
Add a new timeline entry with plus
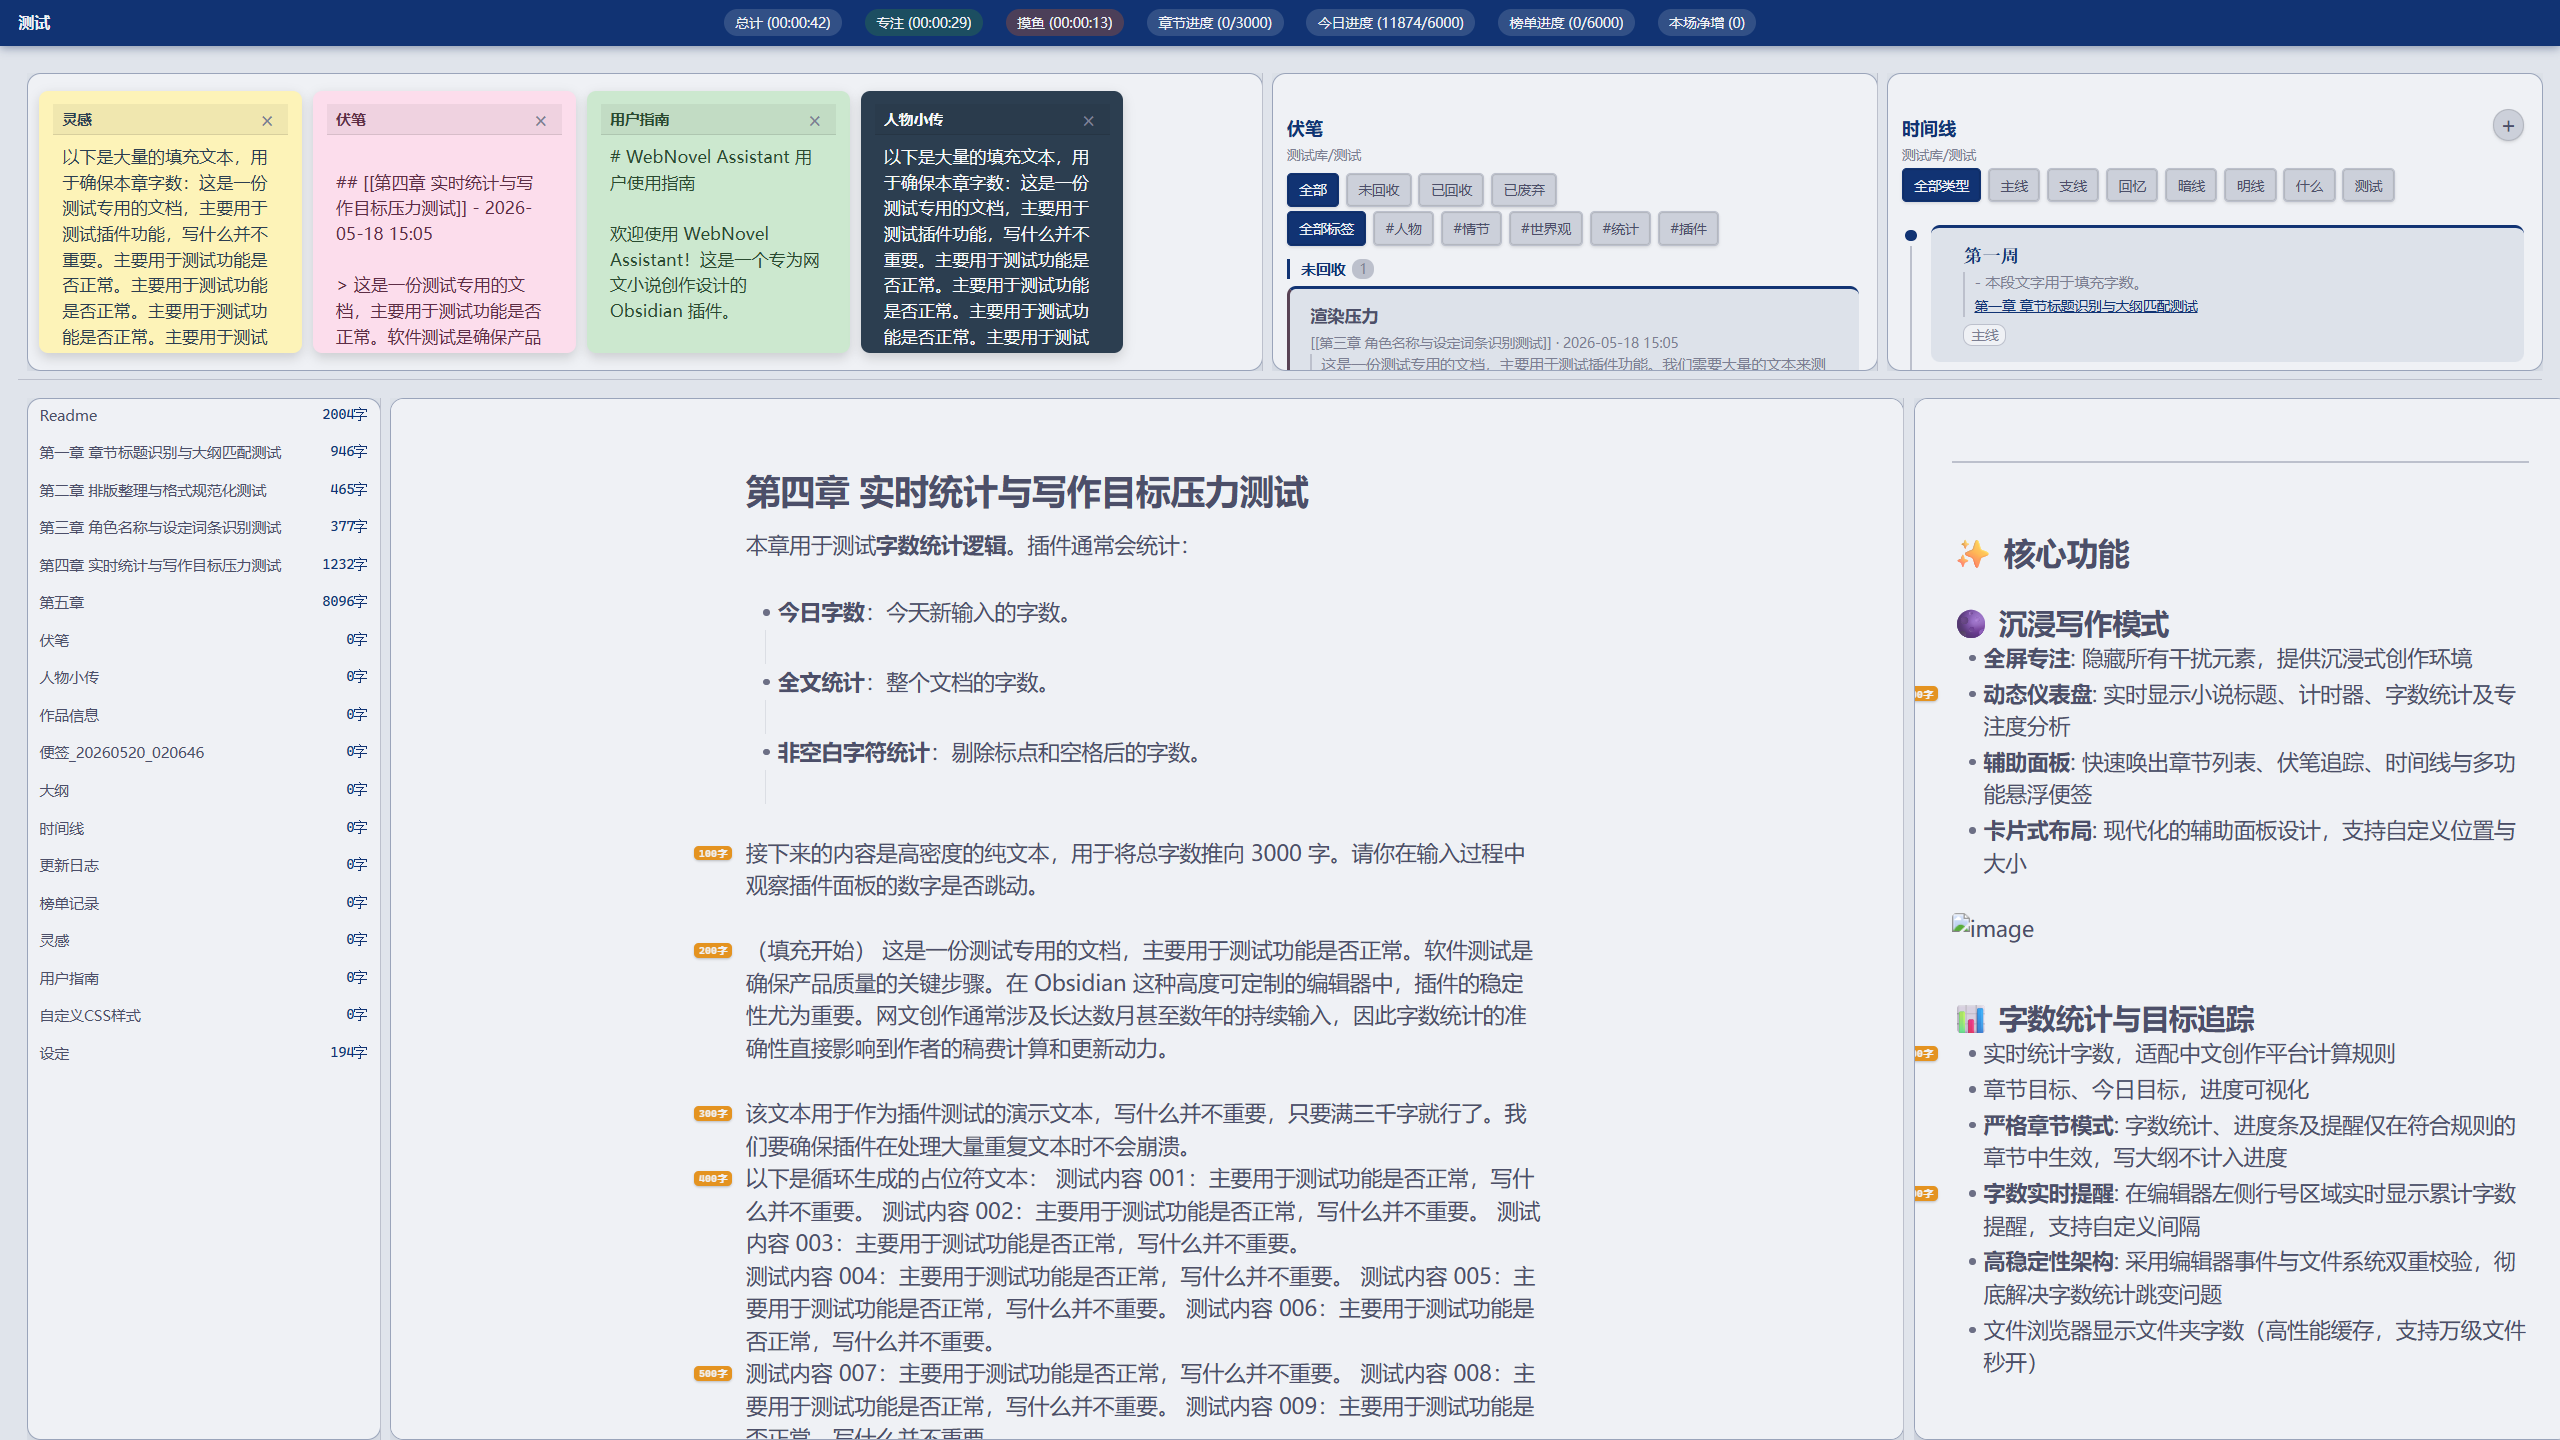click(x=2508, y=126)
